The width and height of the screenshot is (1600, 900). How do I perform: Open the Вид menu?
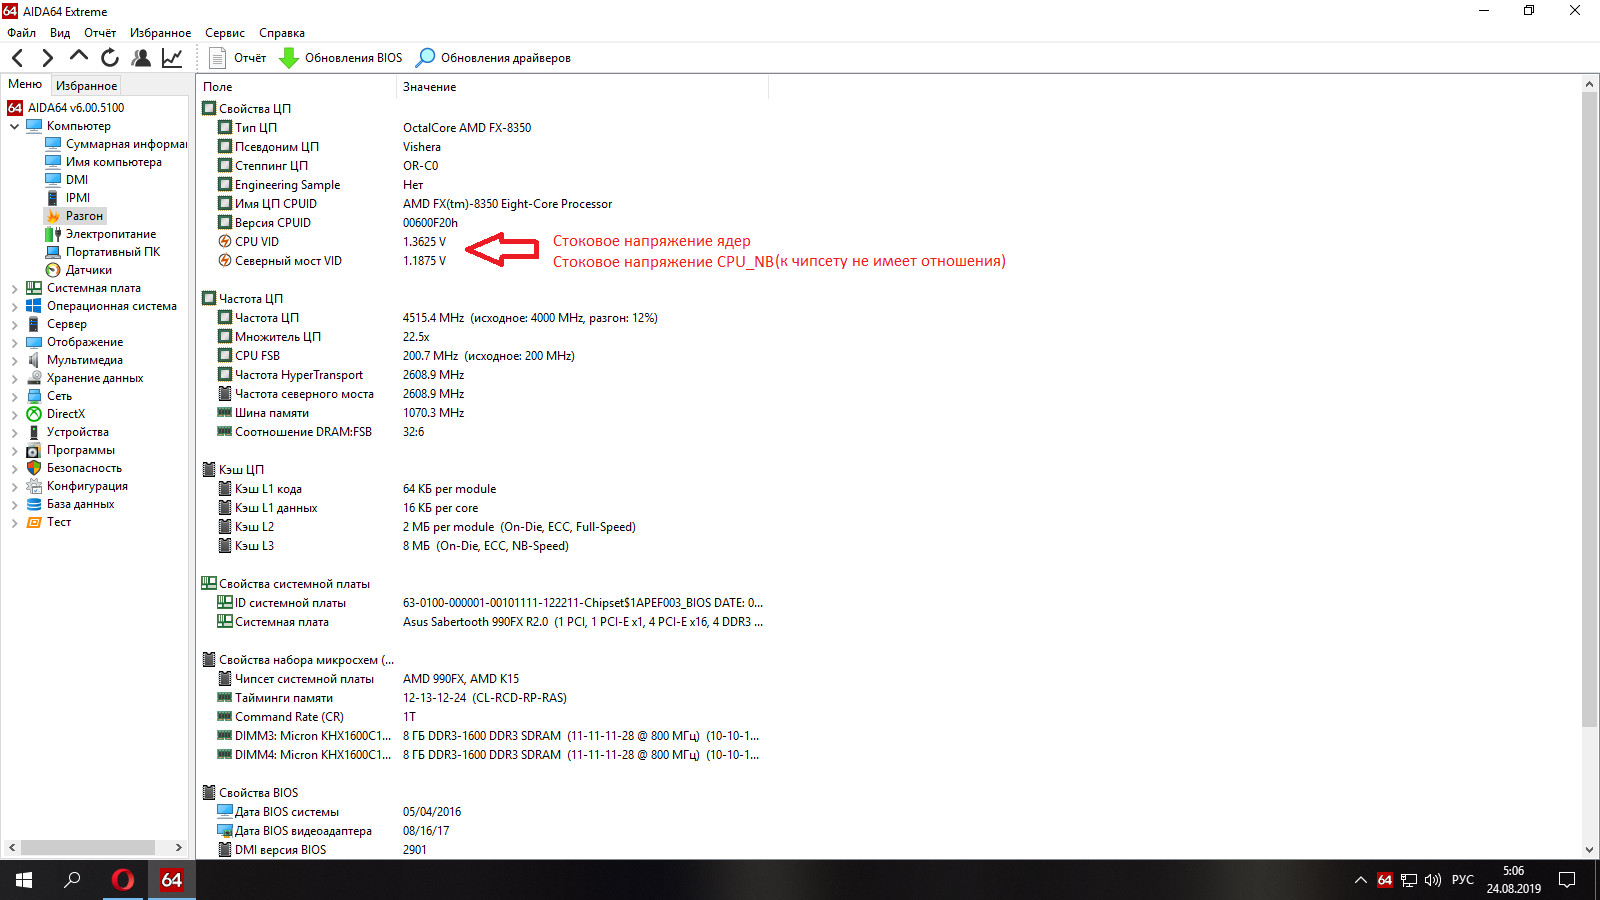pyautogui.click(x=60, y=33)
